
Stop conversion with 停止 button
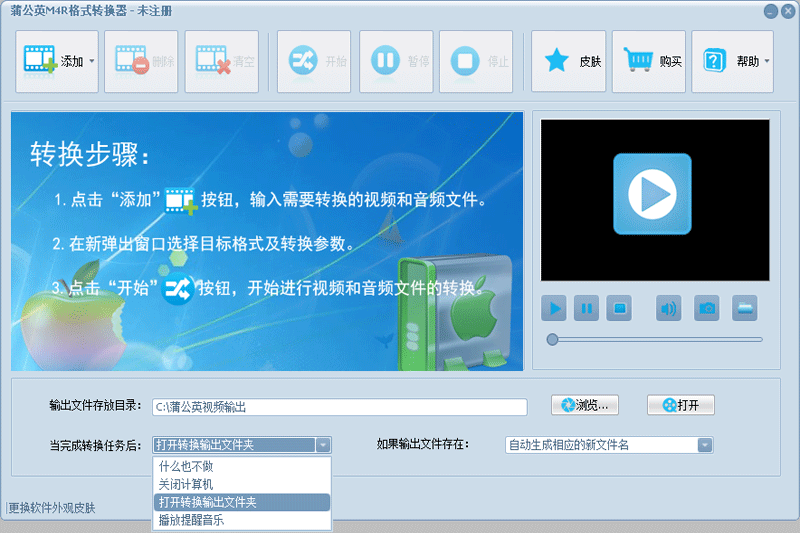(476, 61)
